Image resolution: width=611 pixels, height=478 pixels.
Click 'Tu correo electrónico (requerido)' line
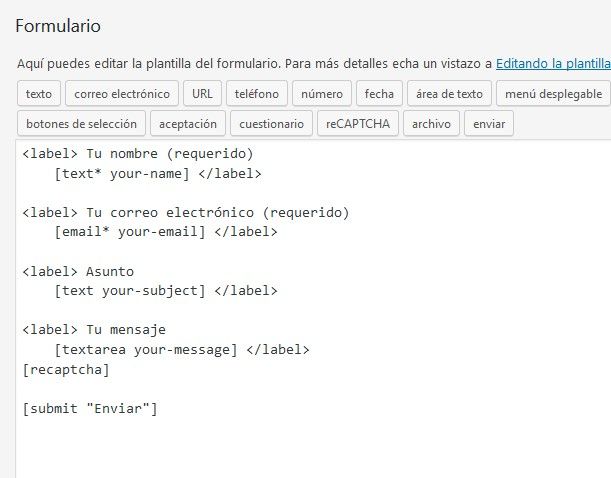pos(186,212)
